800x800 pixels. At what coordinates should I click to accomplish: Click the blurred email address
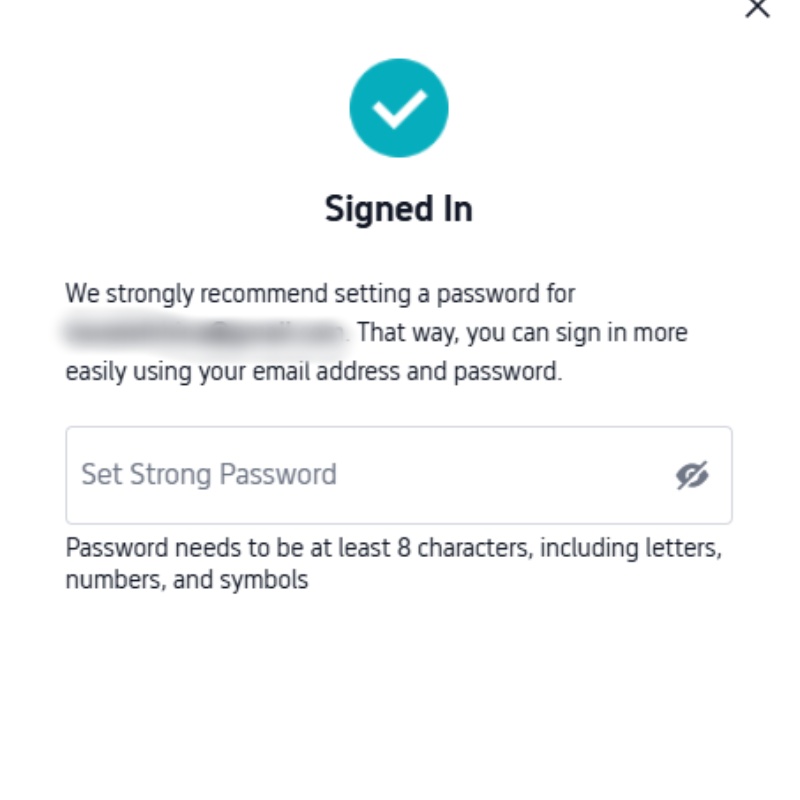(x=205, y=333)
